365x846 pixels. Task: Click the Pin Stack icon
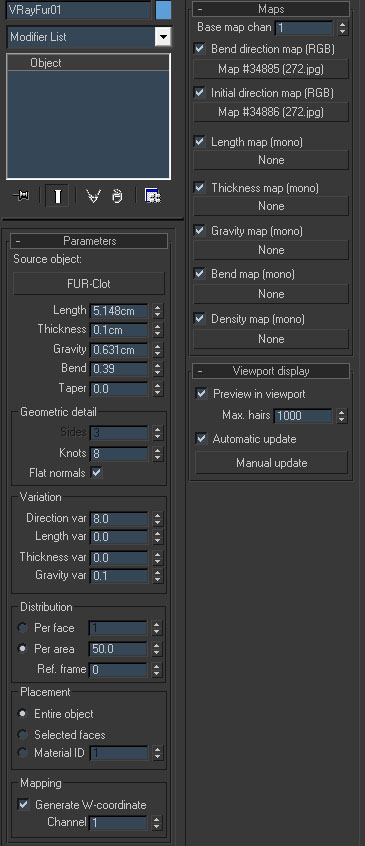(21, 196)
